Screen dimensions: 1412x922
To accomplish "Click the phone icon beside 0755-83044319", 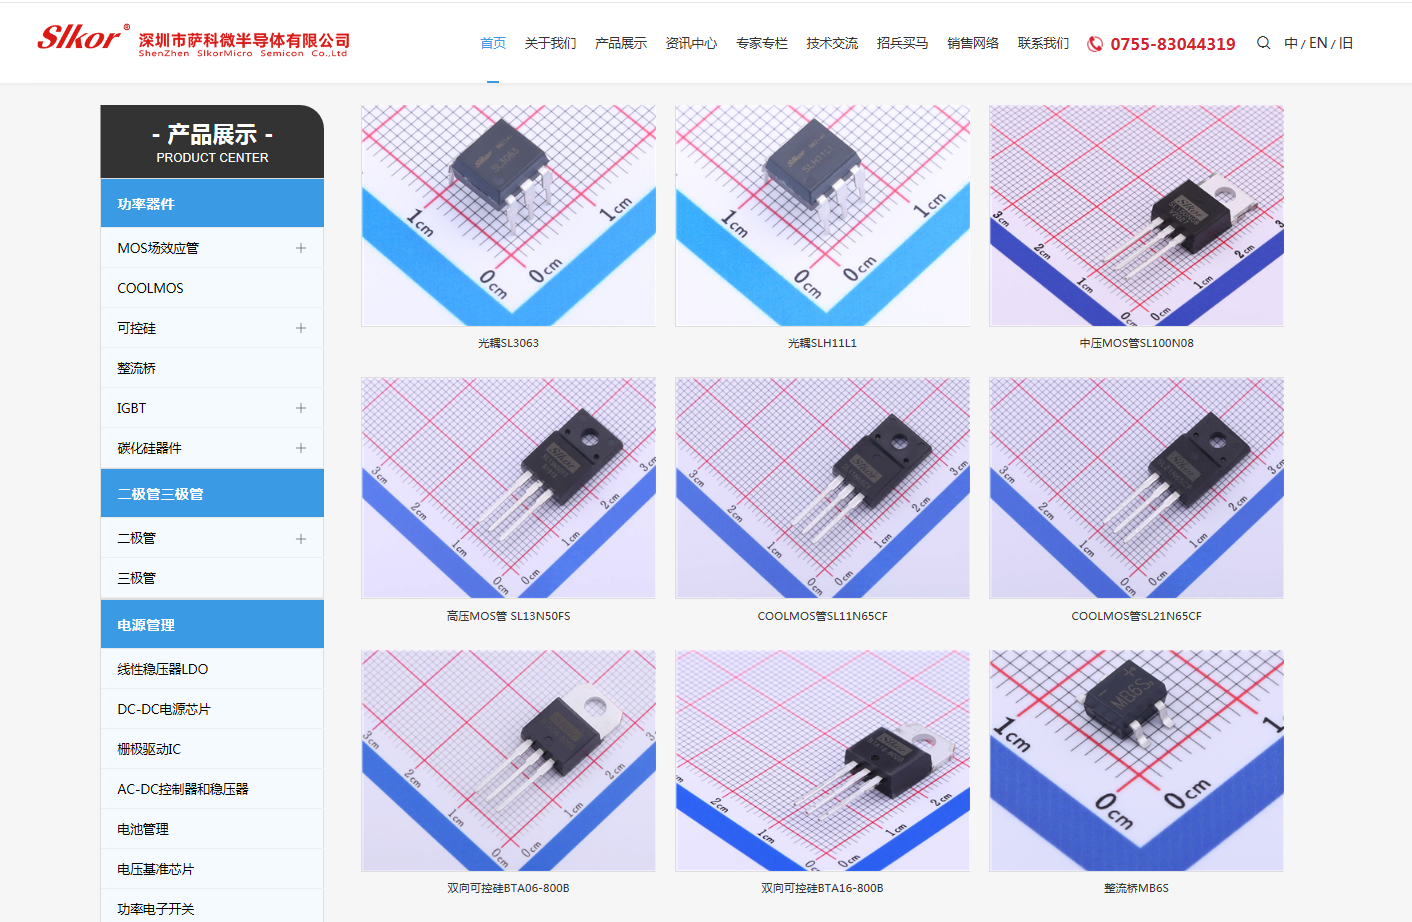I will click(x=1095, y=44).
